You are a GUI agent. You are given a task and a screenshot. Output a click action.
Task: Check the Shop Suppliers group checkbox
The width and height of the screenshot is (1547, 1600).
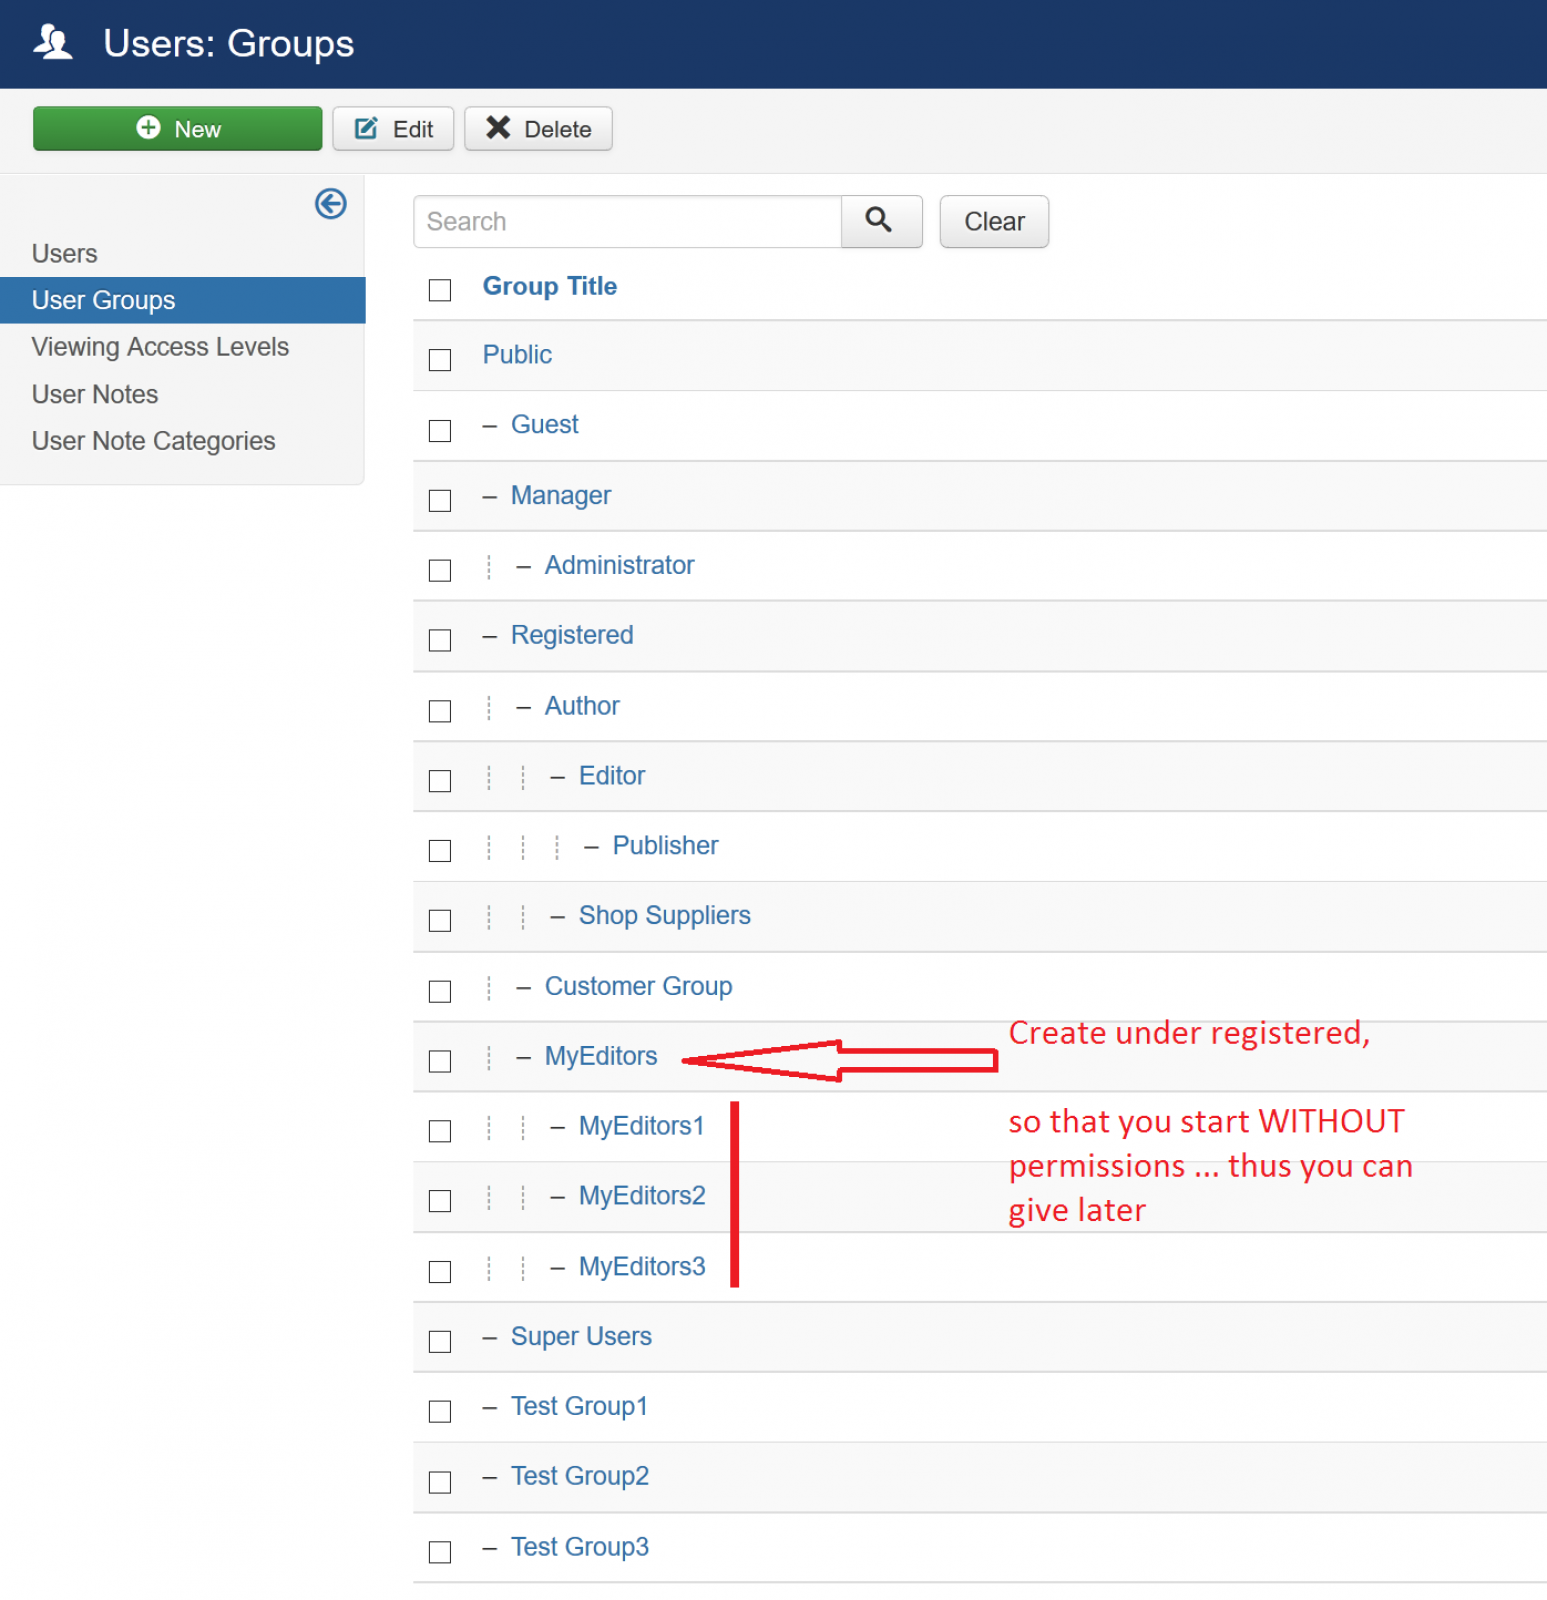tap(440, 920)
